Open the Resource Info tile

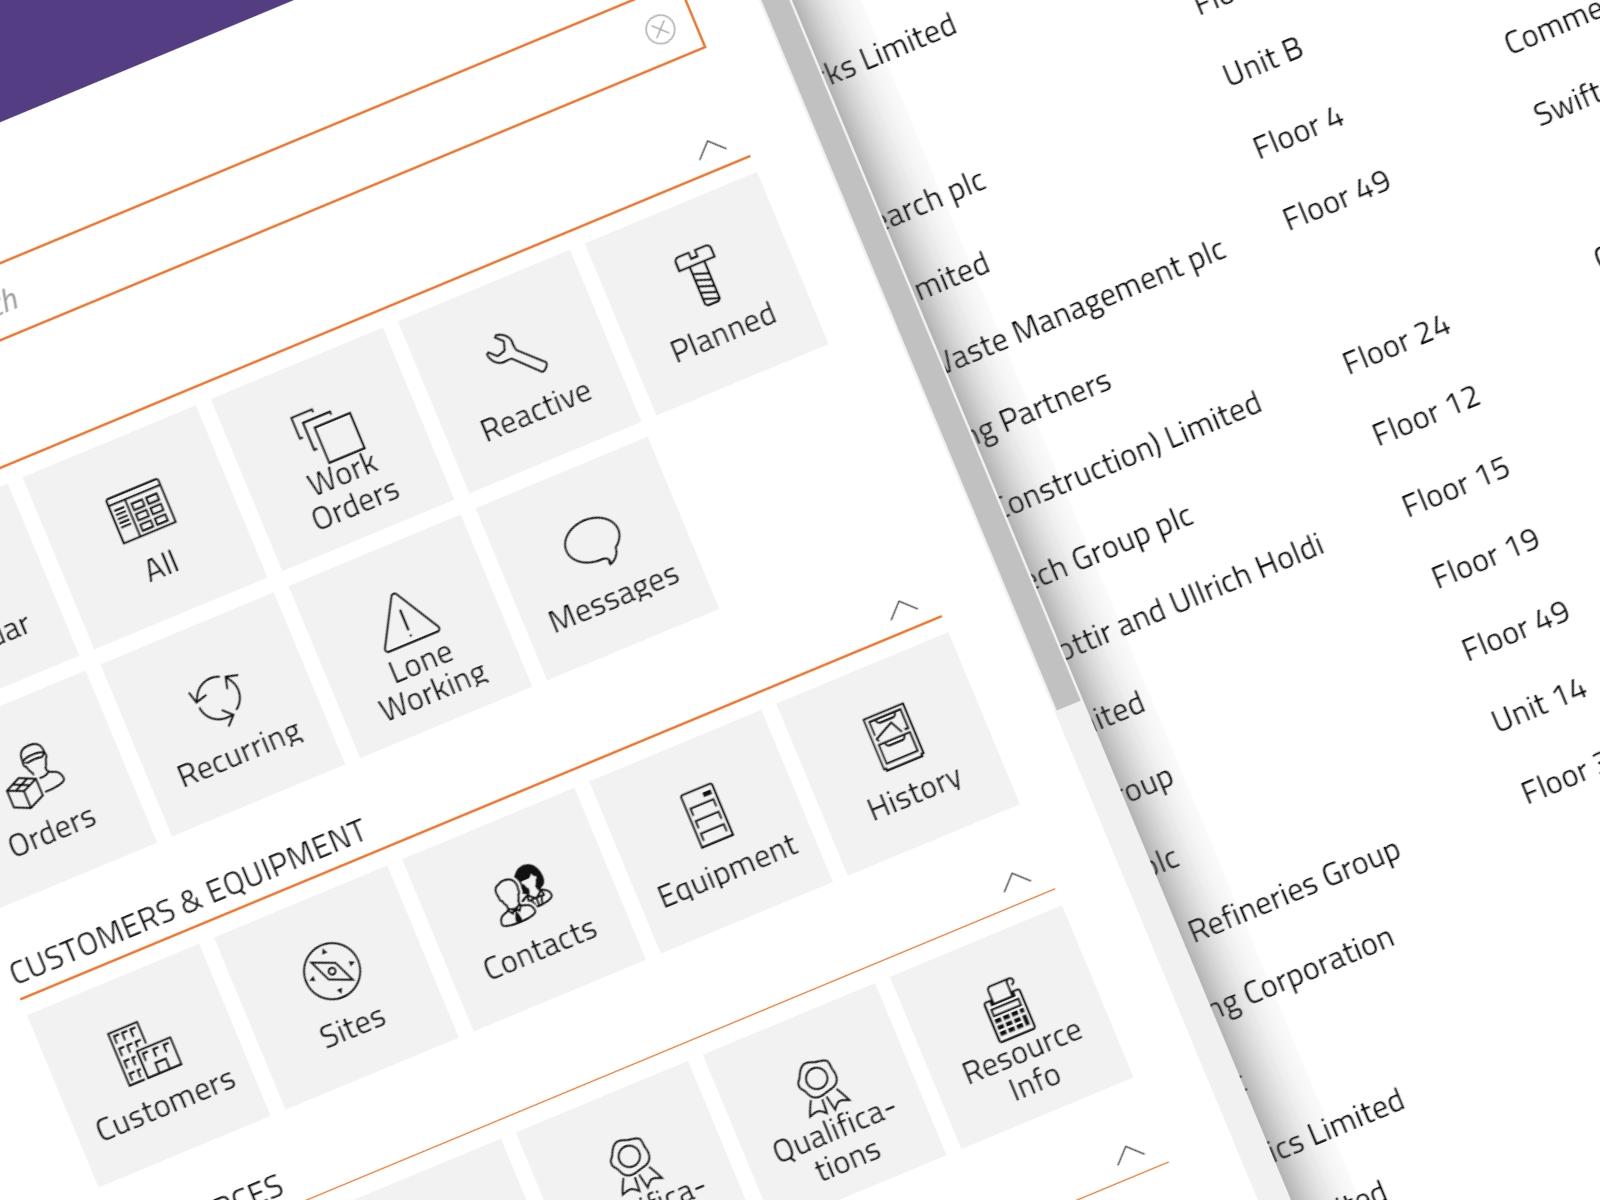[x=1012, y=1028]
